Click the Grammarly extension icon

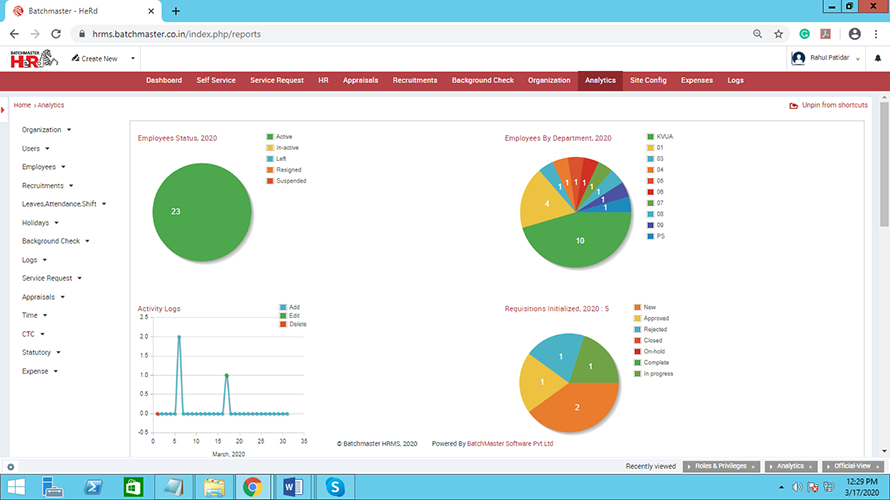tap(804, 33)
